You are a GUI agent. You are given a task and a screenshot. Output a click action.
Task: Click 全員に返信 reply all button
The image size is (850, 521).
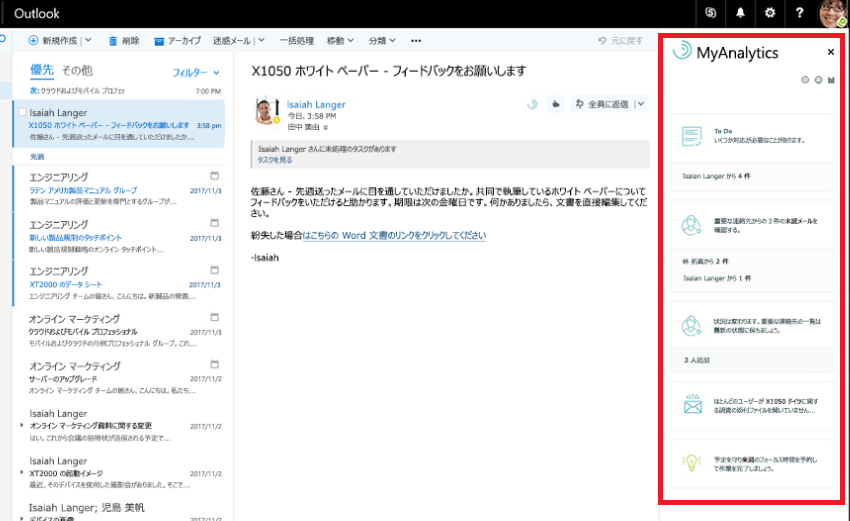602,104
